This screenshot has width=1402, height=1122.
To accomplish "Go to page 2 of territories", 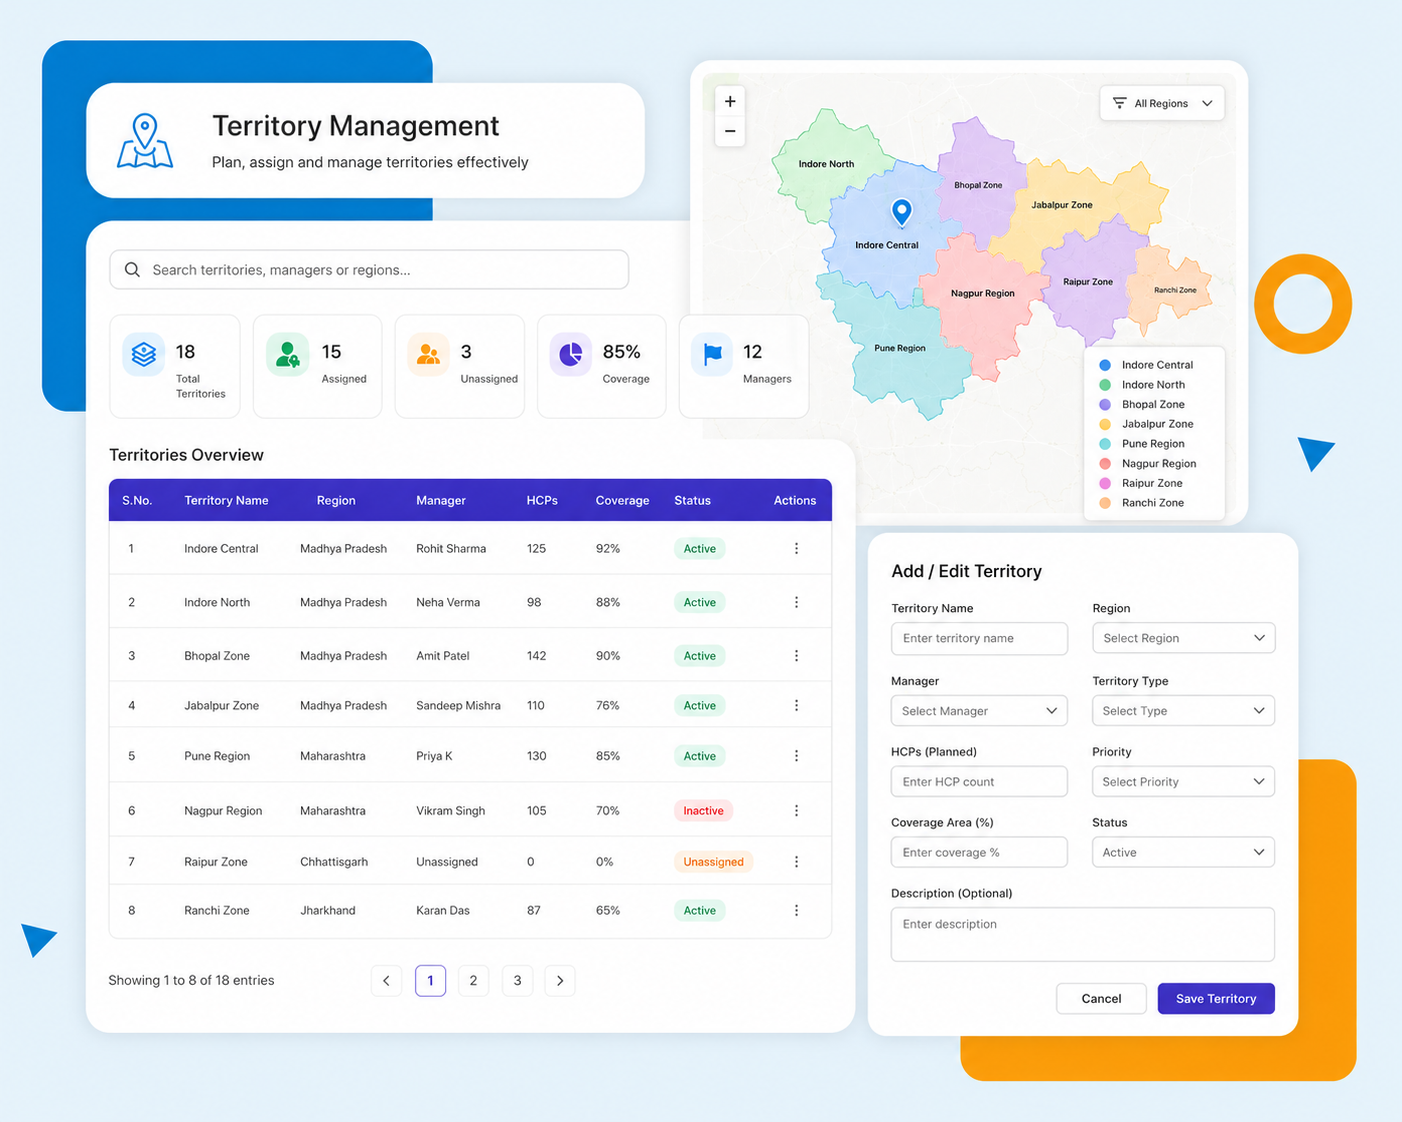I will pos(473,981).
